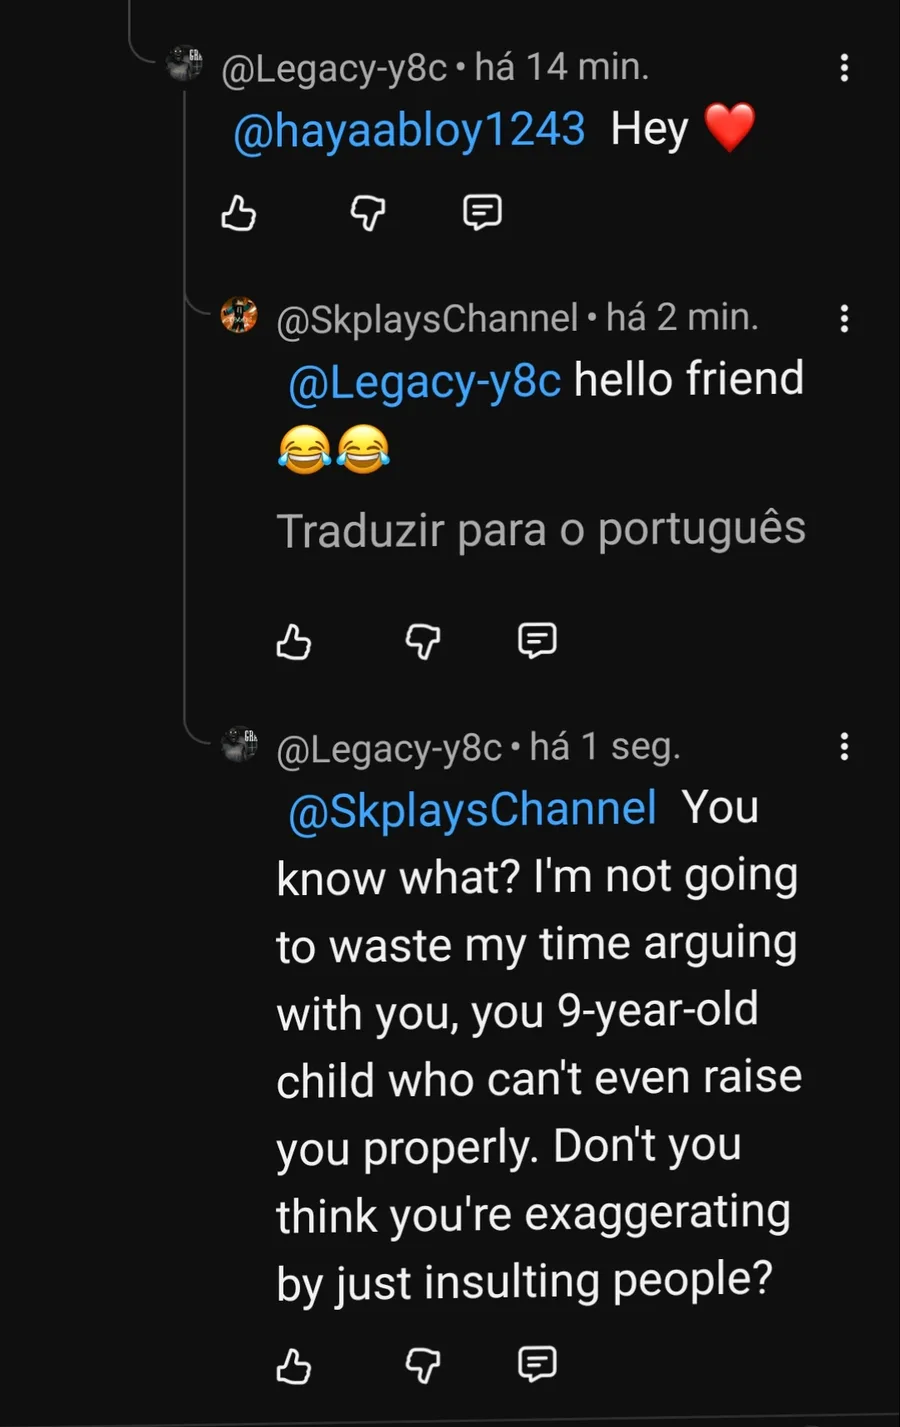Open options menu for the "Hey" comment

pos(845,68)
